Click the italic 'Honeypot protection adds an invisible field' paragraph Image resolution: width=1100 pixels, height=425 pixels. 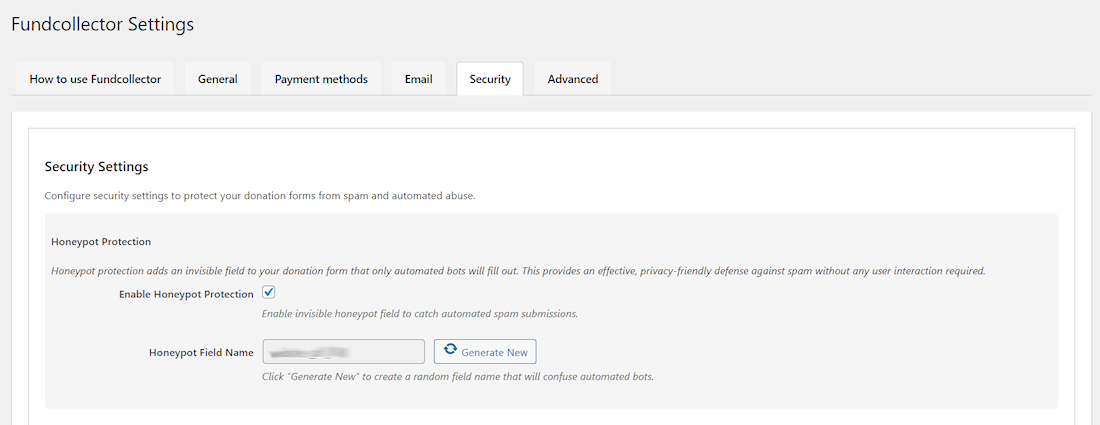(519, 270)
